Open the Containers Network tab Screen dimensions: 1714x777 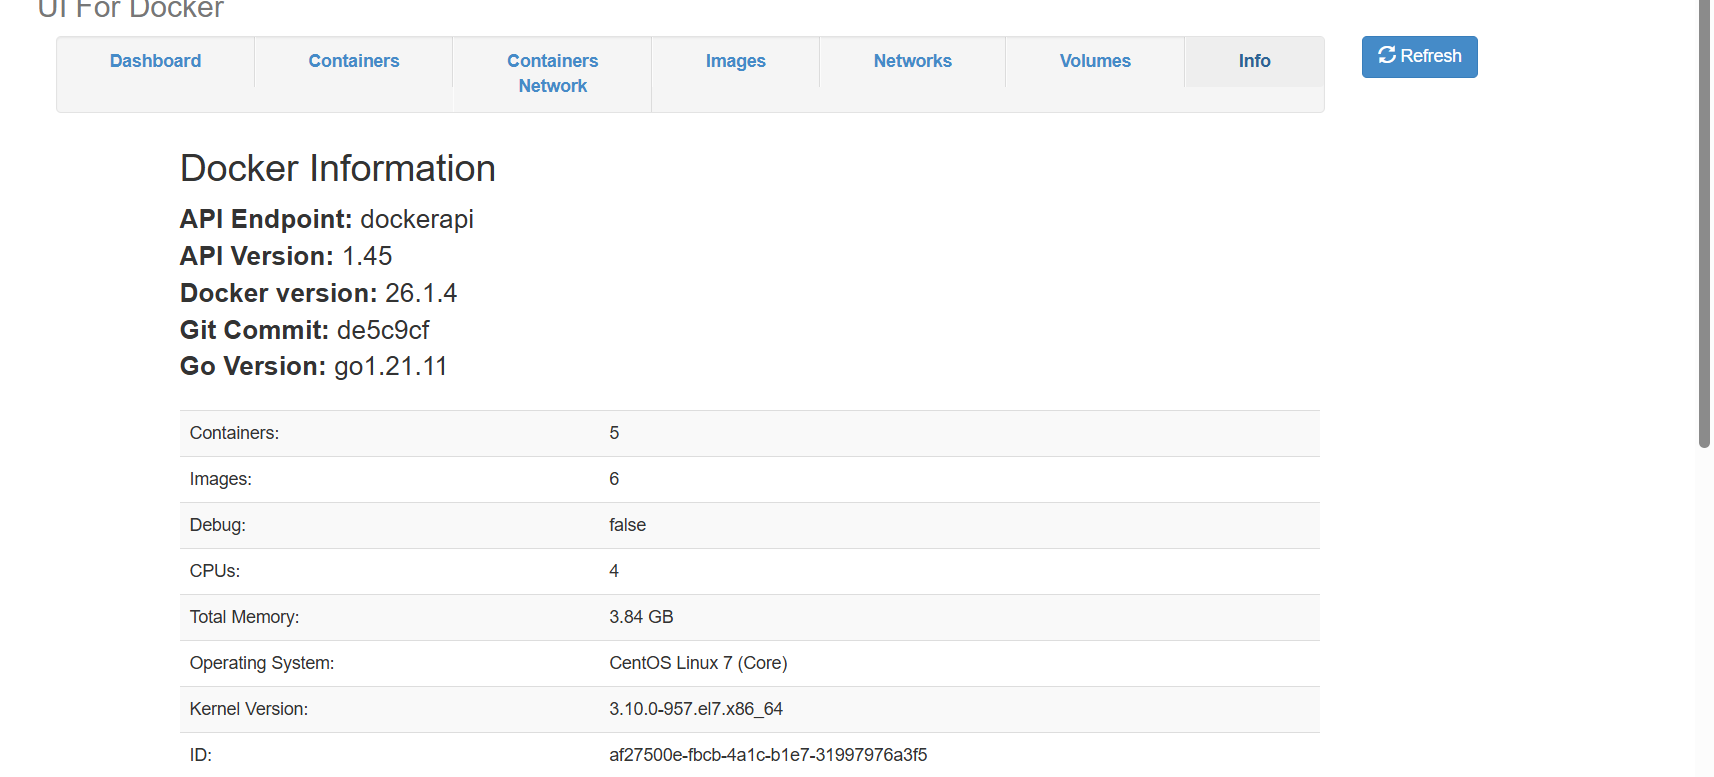pos(552,74)
